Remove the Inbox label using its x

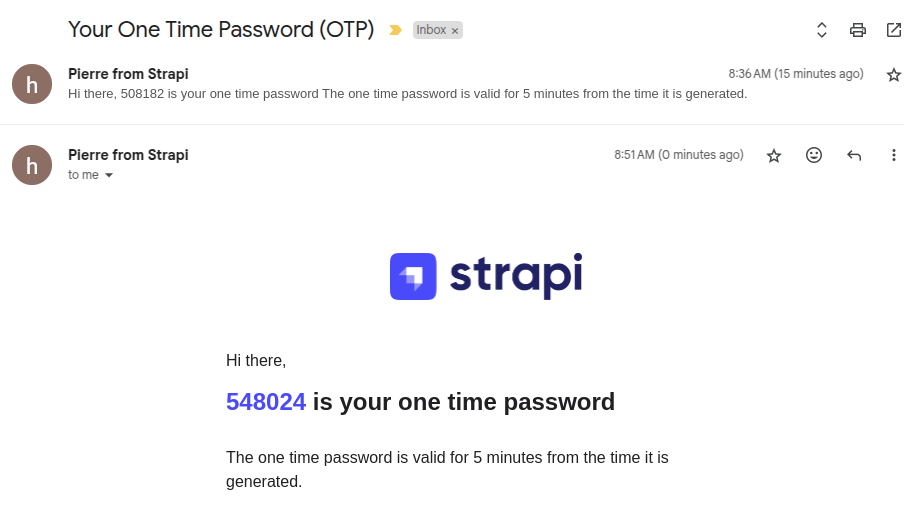[455, 31]
